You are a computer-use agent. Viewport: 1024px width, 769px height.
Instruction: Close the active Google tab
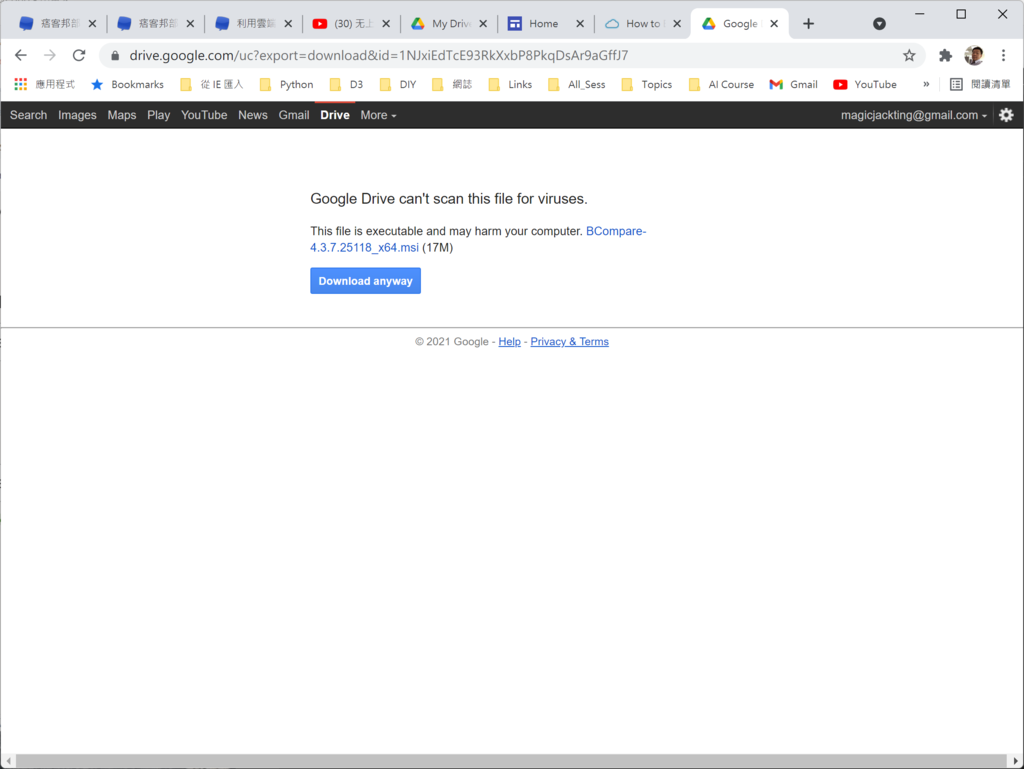click(x=774, y=24)
